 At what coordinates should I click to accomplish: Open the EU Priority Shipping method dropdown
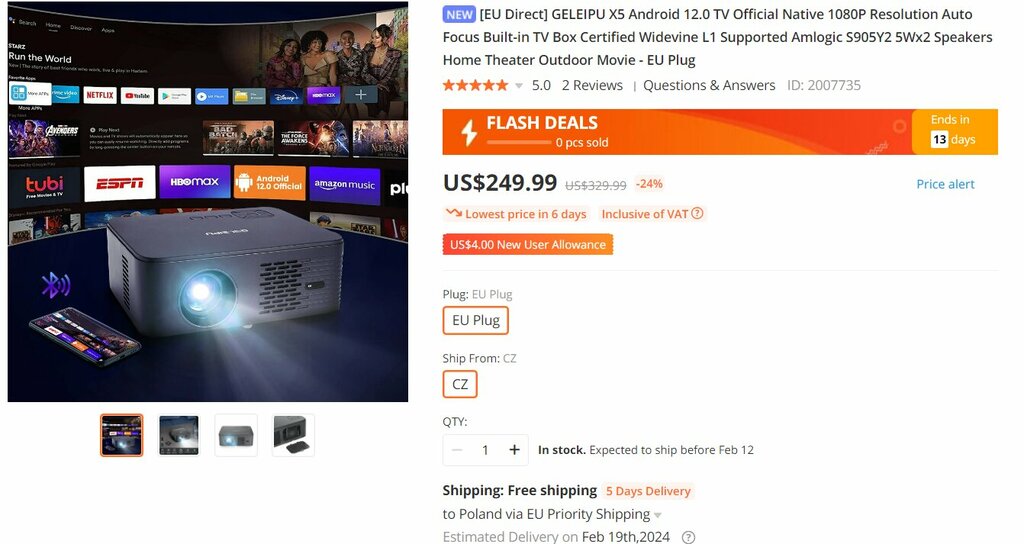tap(658, 515)
